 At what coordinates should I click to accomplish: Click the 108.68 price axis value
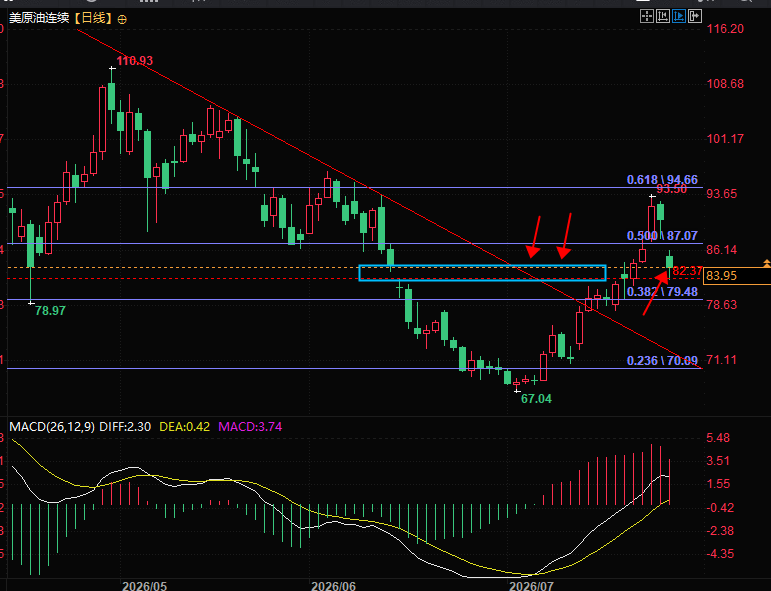725,84
